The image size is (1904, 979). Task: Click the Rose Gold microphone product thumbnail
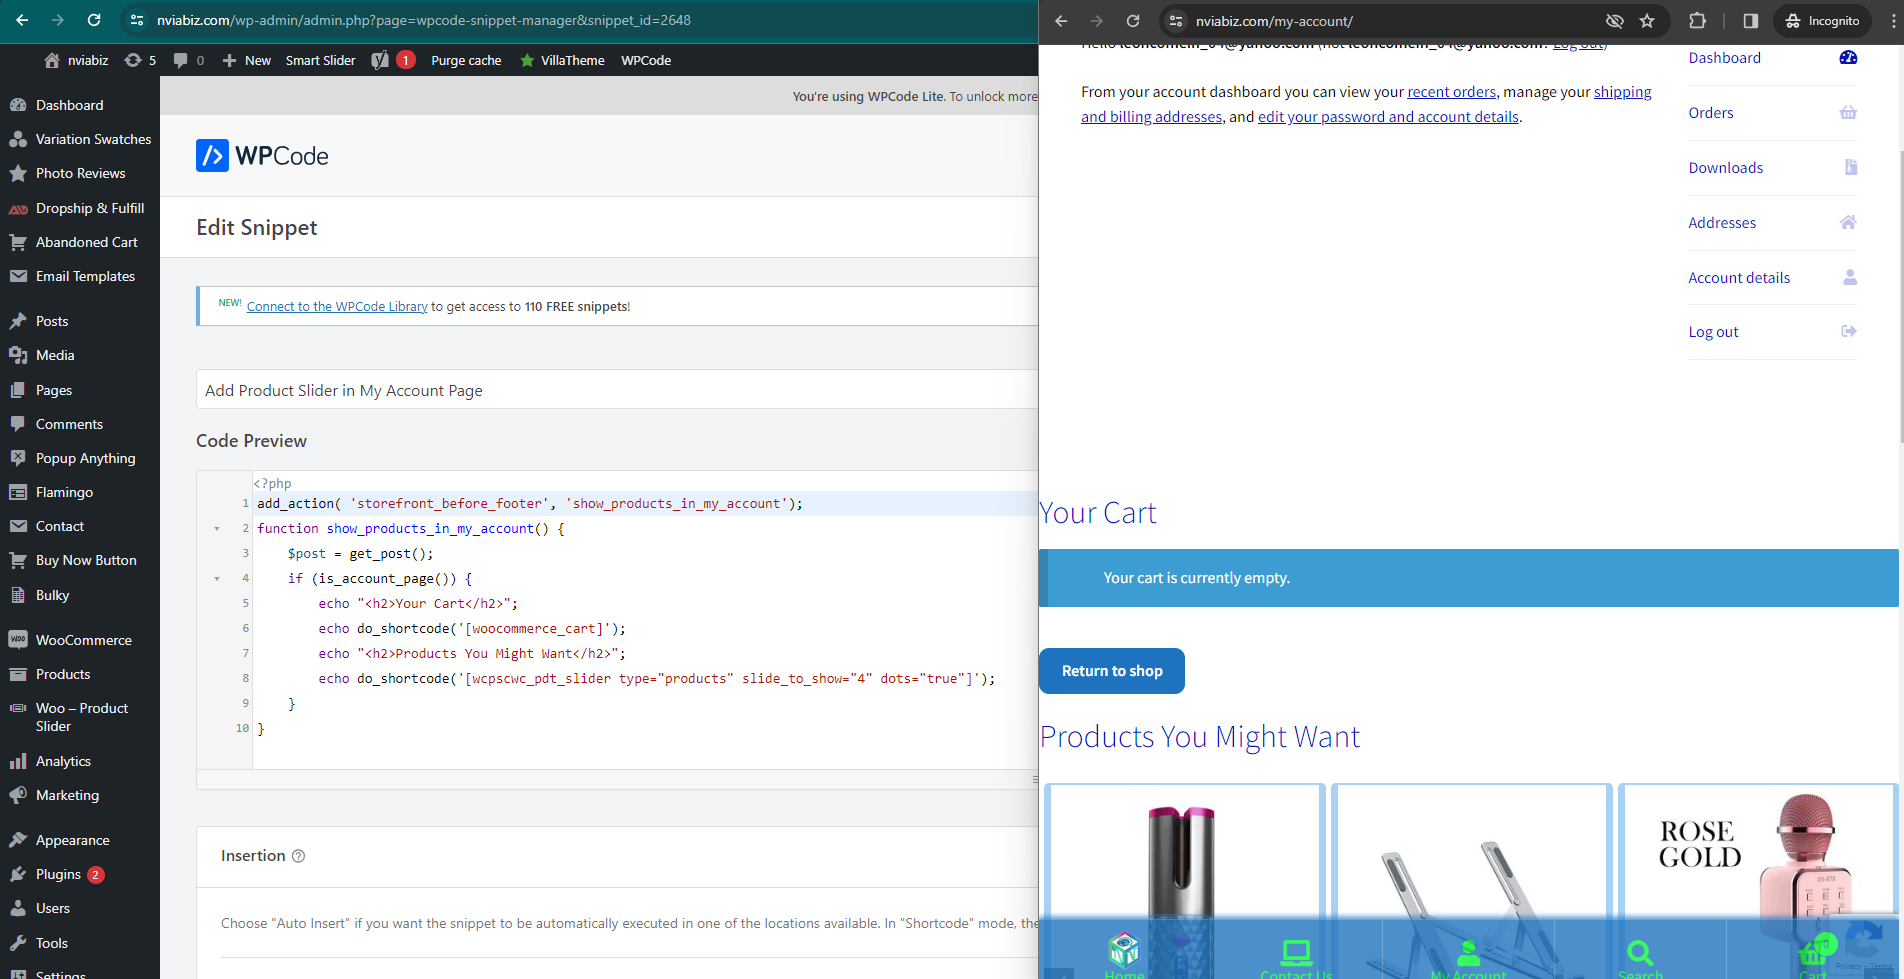[x=1758, y=880]
